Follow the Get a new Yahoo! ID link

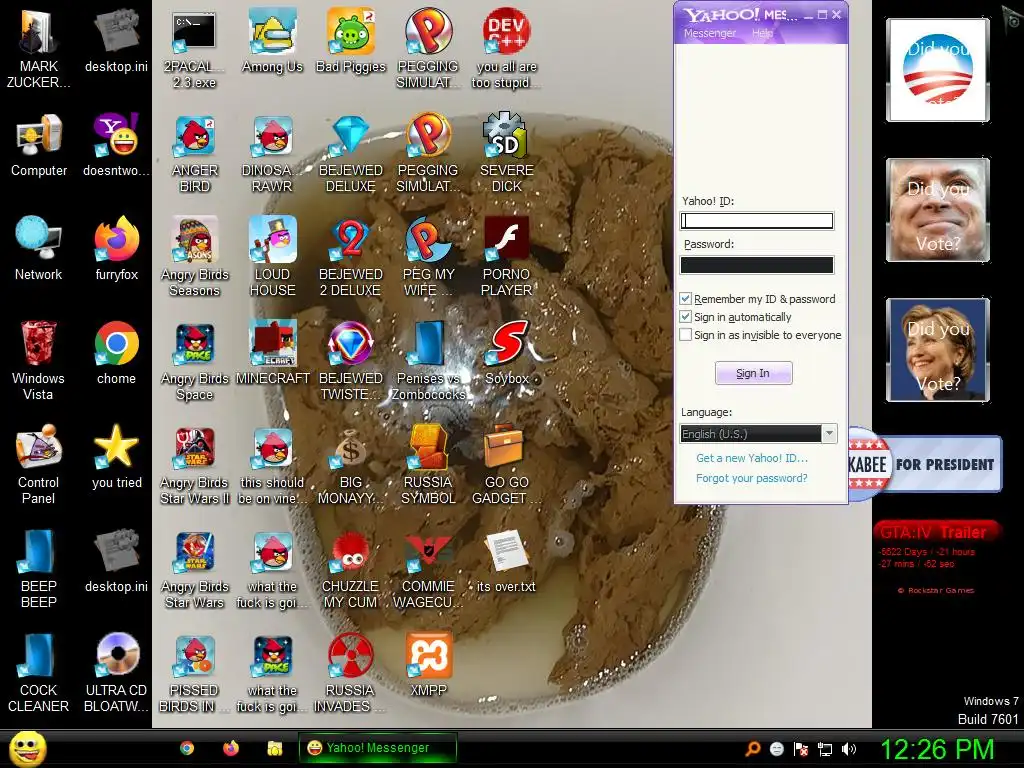click(x=752, y=458)
